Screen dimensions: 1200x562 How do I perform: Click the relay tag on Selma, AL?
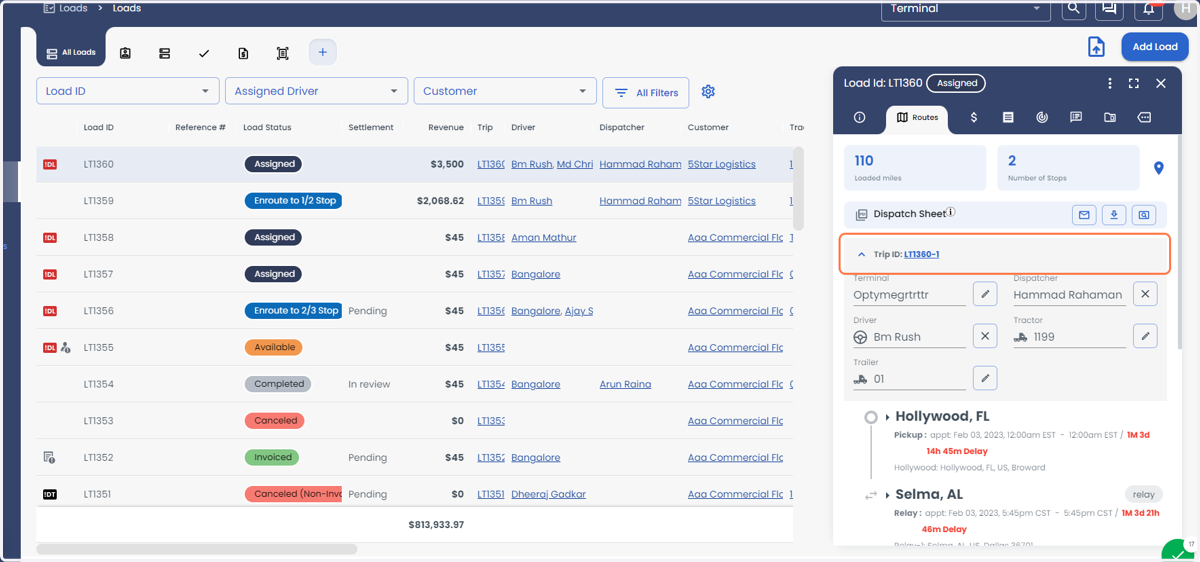click(x=1144, y=494)
